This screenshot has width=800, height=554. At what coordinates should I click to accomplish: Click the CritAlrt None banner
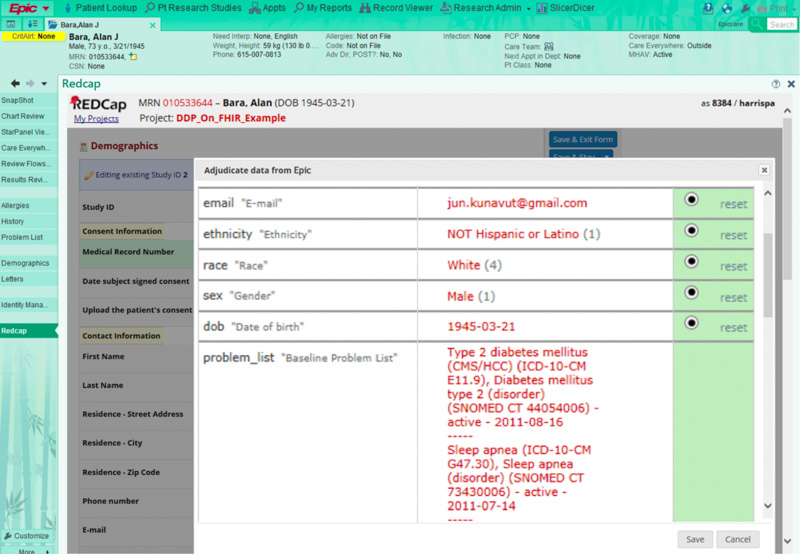pyautogui.click(x=33, y=36)
